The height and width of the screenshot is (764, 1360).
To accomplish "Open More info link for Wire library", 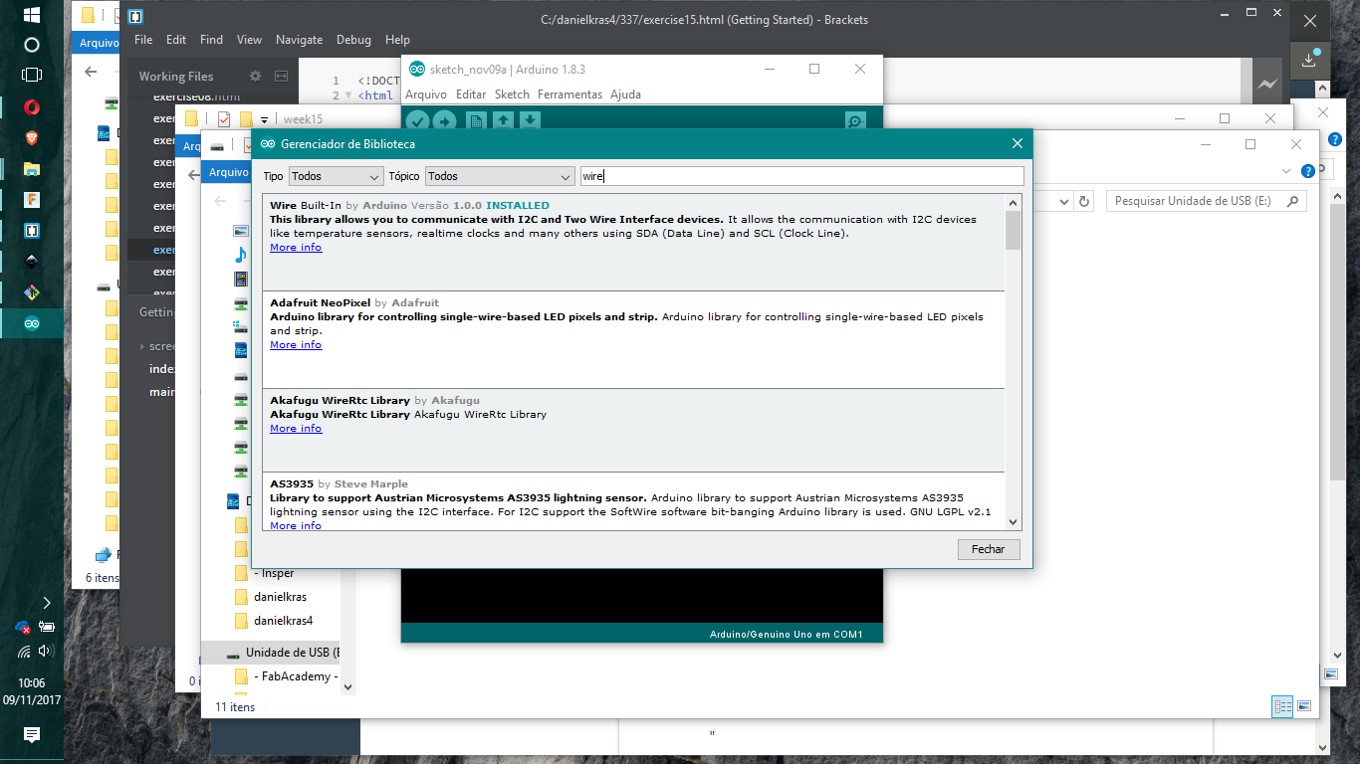I will coord(296,247).
